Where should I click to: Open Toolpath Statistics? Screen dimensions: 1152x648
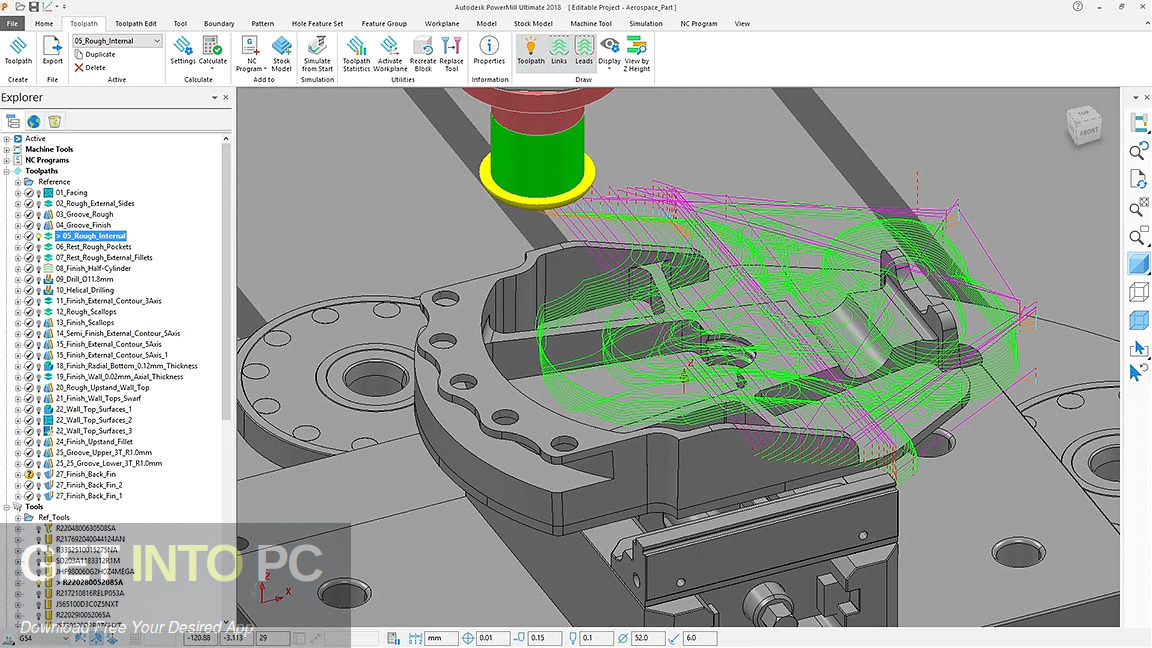[356, 54]
